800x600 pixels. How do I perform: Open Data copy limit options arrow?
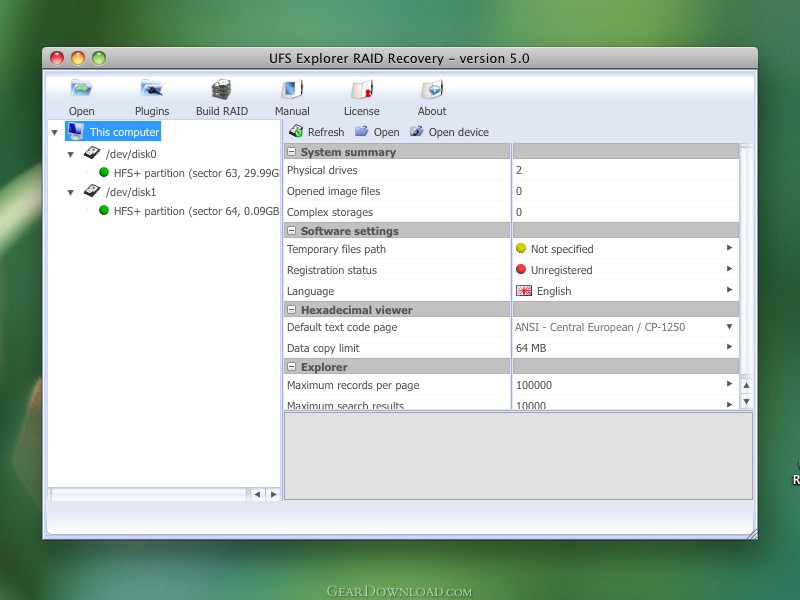[730, 346]
